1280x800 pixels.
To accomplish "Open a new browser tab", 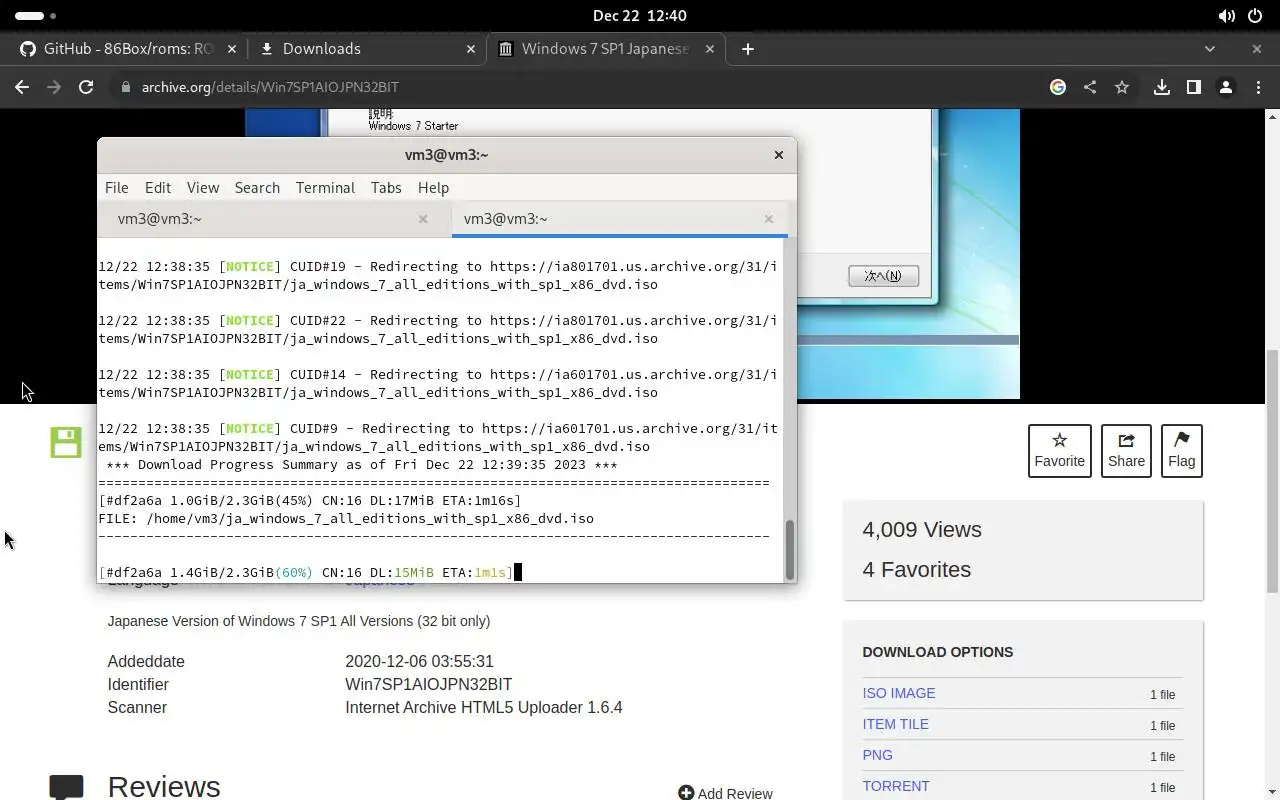I will click(x=748, y=49).
